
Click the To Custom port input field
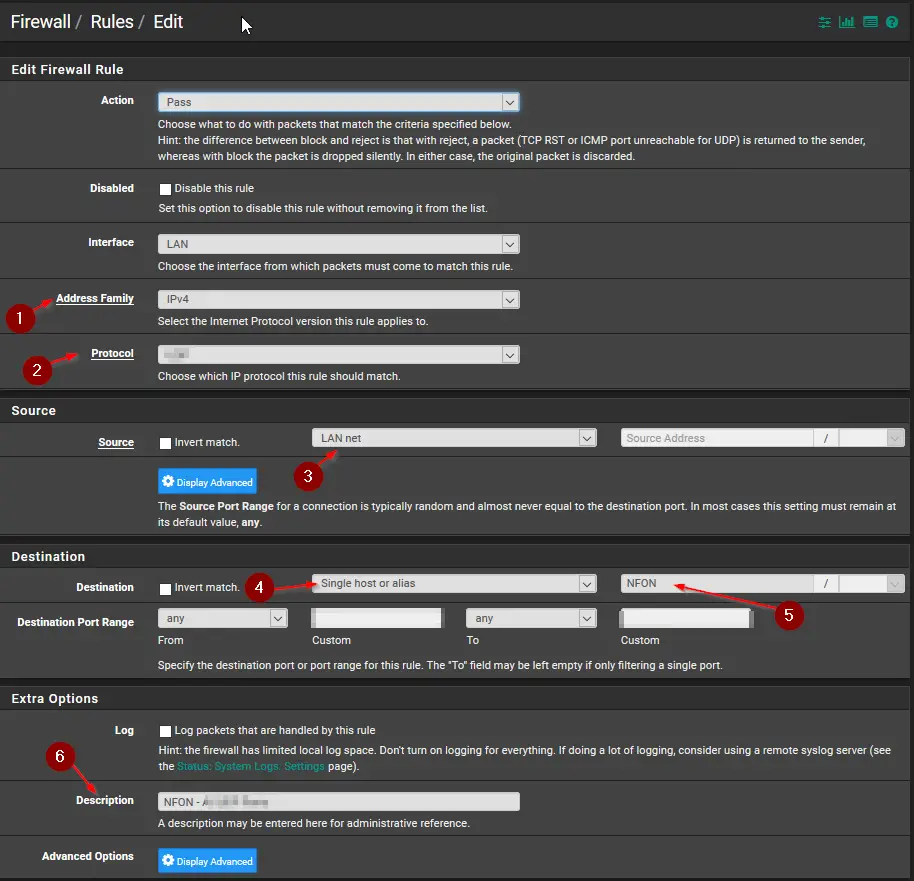click(x=686, y=618)
